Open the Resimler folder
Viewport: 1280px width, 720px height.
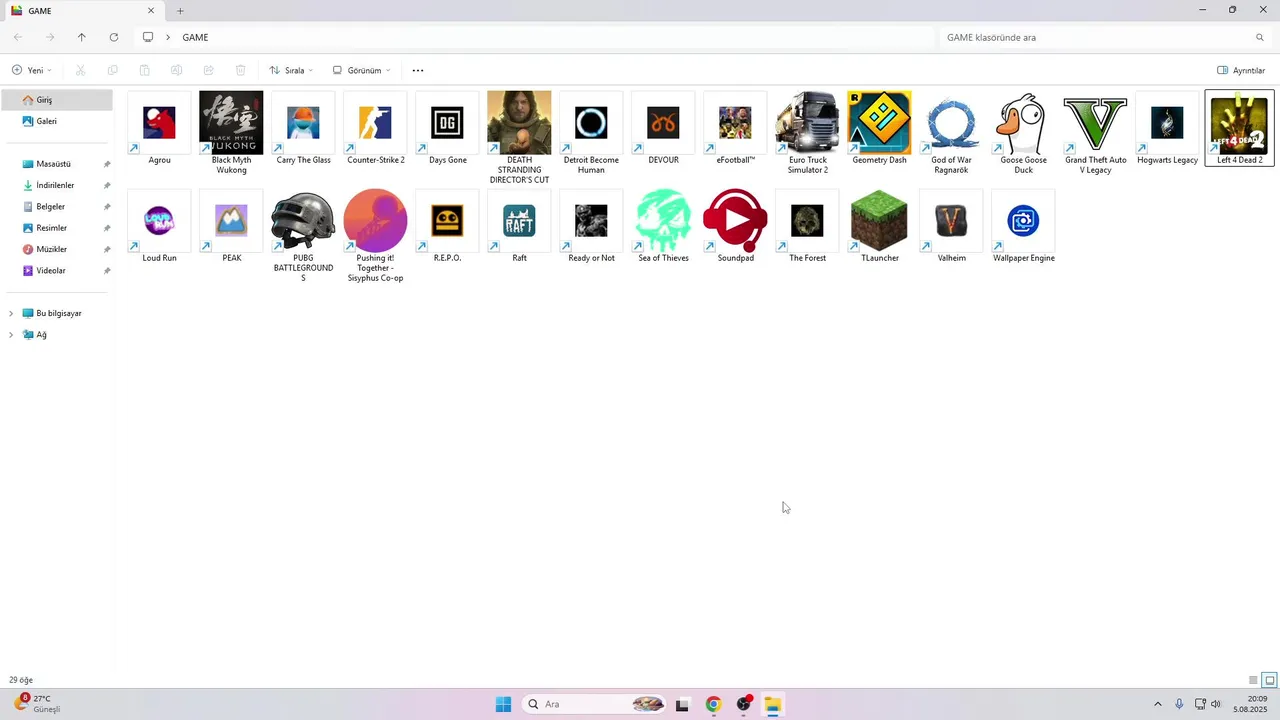tap(57, 228)
